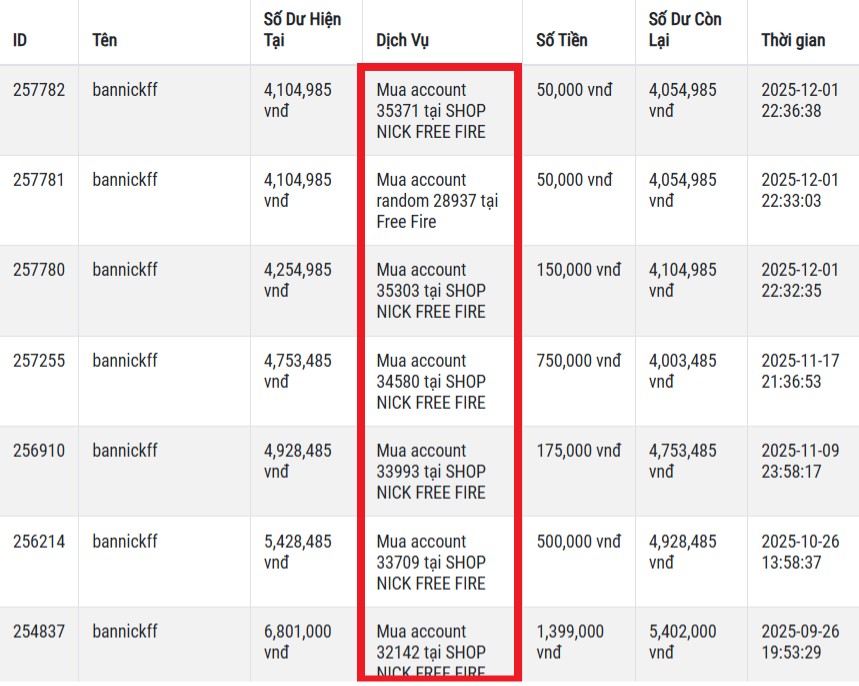Select transaction ID 257782

coord(39,90)
